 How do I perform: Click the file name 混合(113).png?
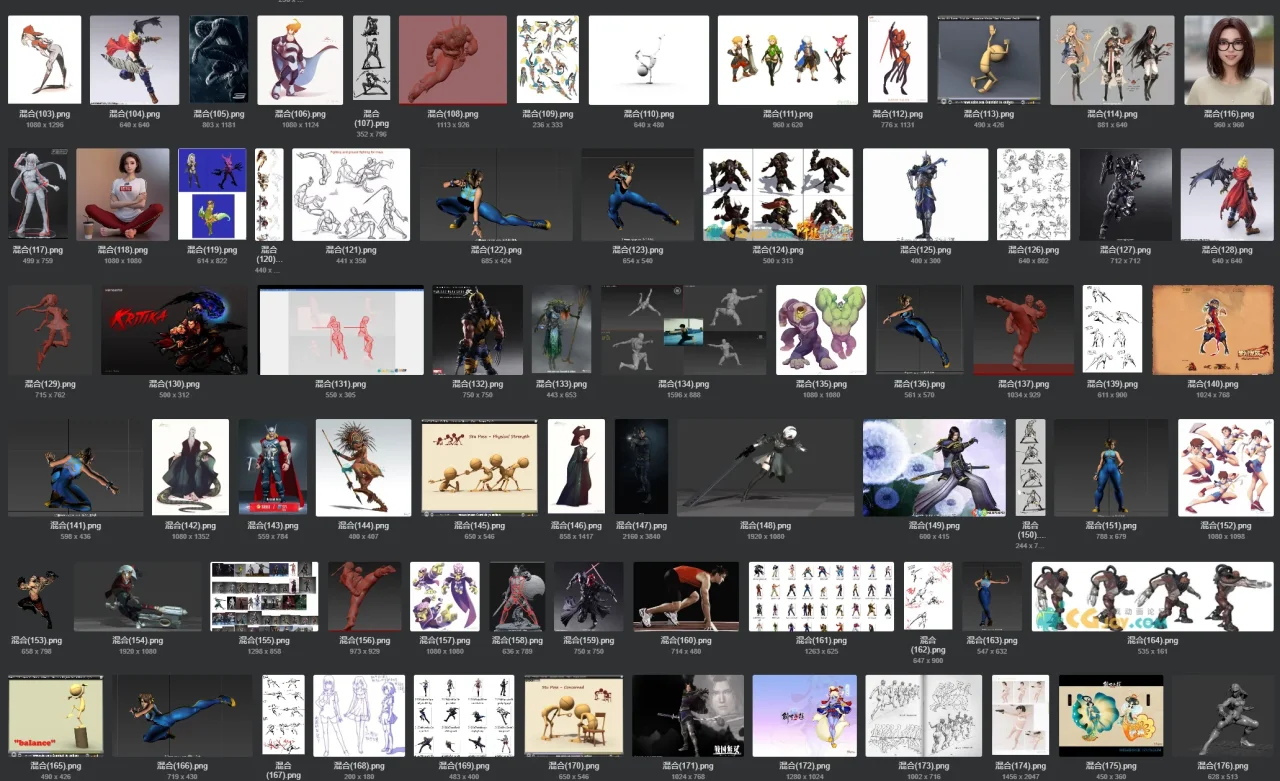tap(989, 115)
